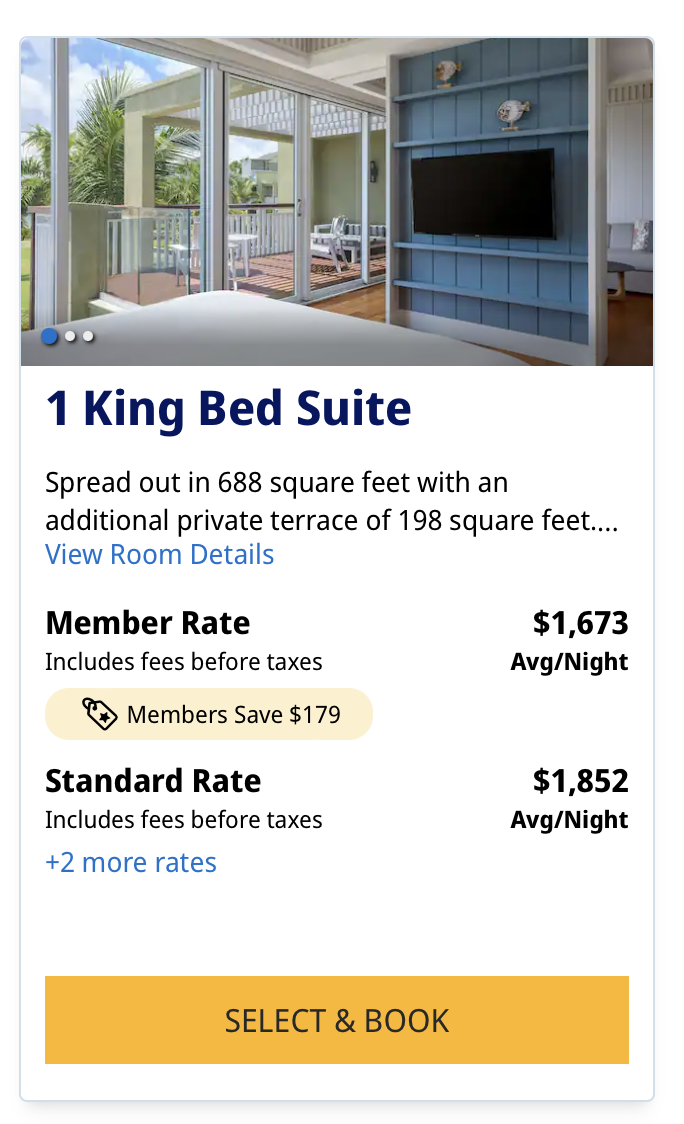Click the Members Save $179 badge text
The height and width of the screenshot is (1124, 684).
tap(233, 715)
